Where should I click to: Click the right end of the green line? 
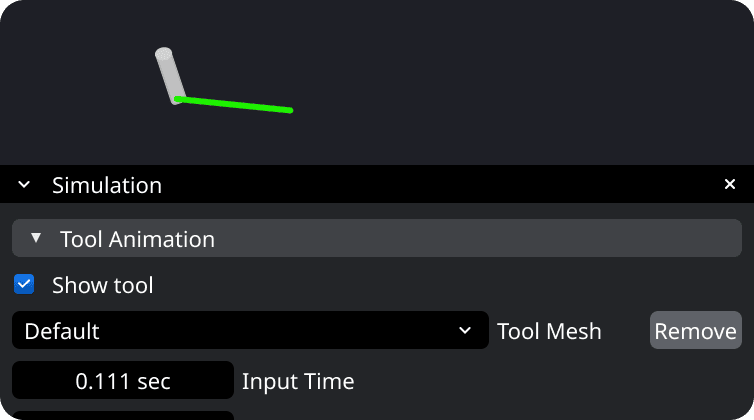[x=289, y=110]
